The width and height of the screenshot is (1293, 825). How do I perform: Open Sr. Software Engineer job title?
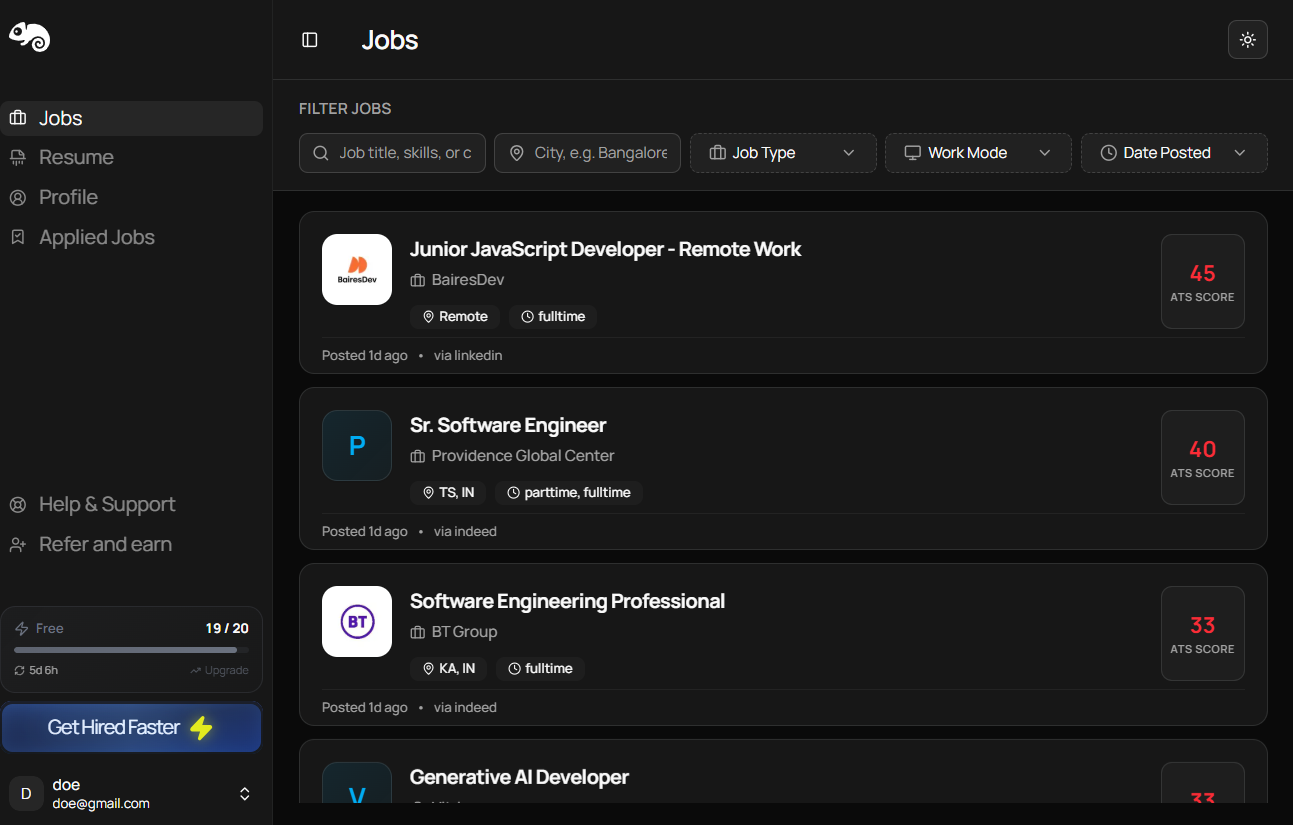coord(508,425)
